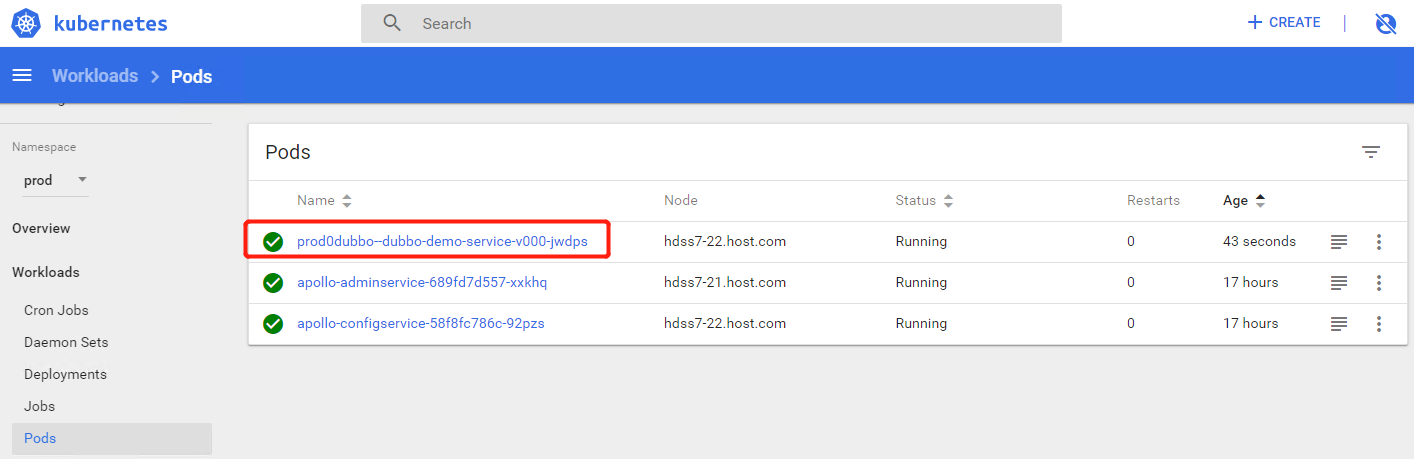Open the Pods filter icon

point(1370,152)
